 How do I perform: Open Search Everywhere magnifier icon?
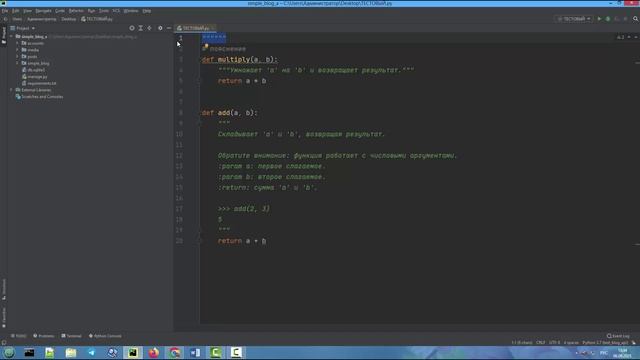[636, 19]
